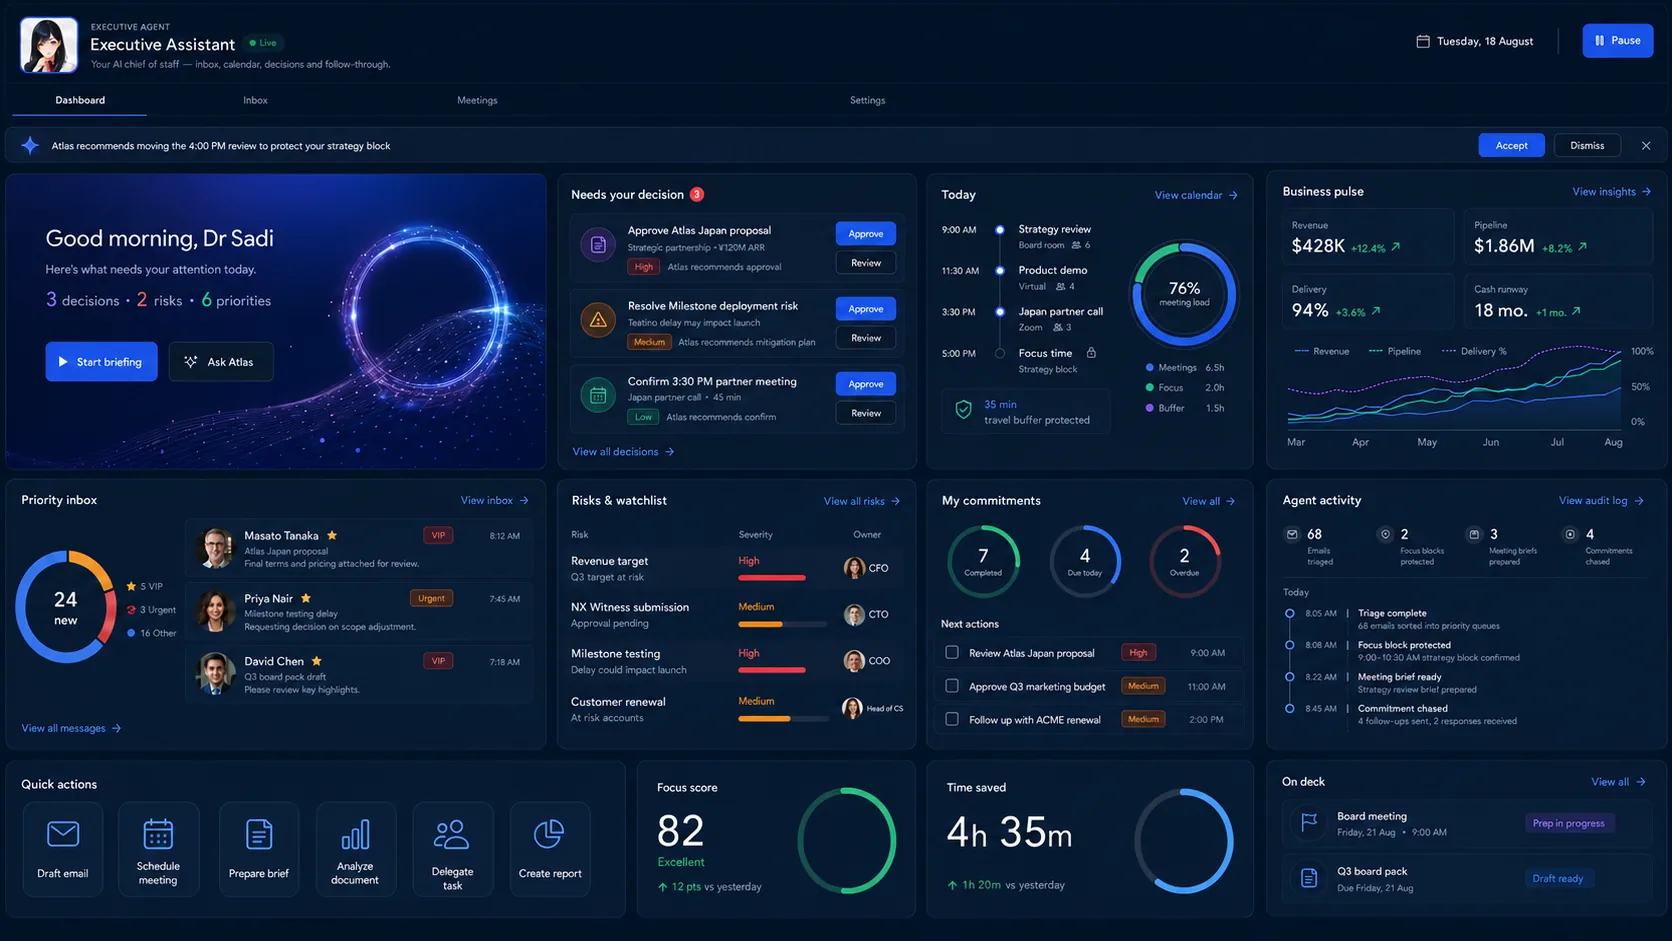The image size is (1672, 941).
Task: Follow the View inbox link
Action: tap(495, 500)
